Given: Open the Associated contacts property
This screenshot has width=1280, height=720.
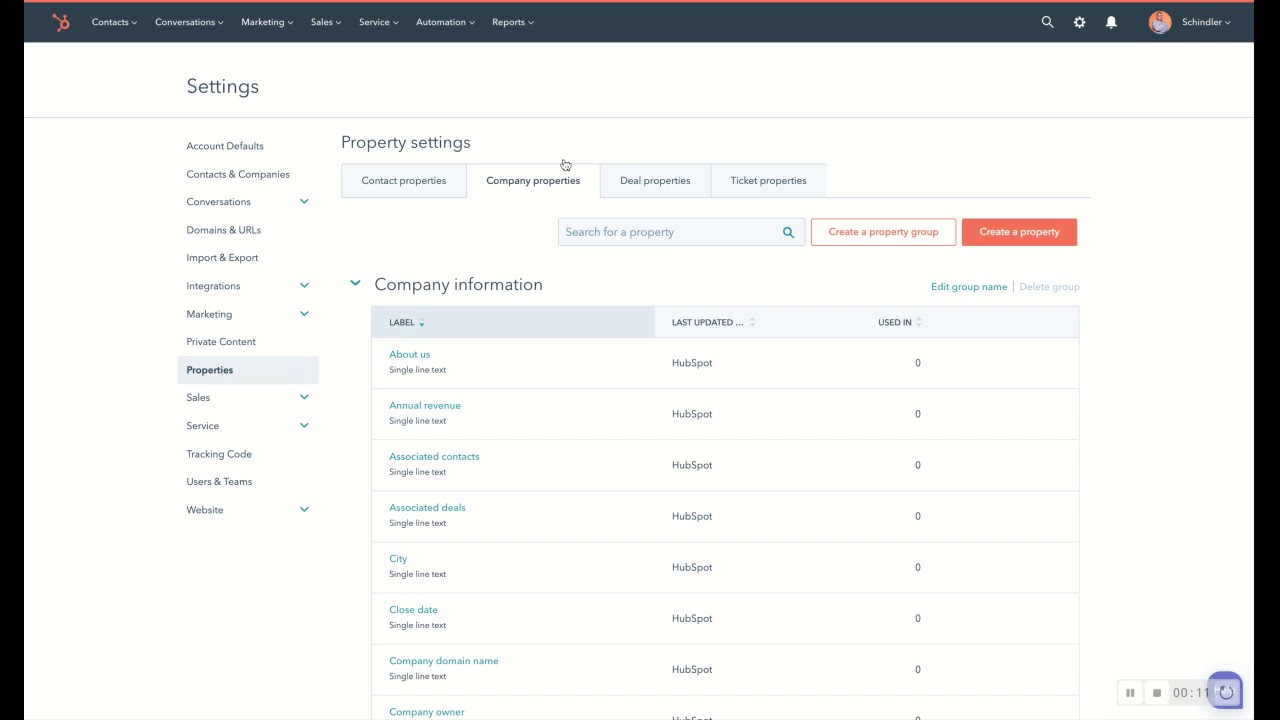Looking at the screenshot, I should click(x=434, y=456).
